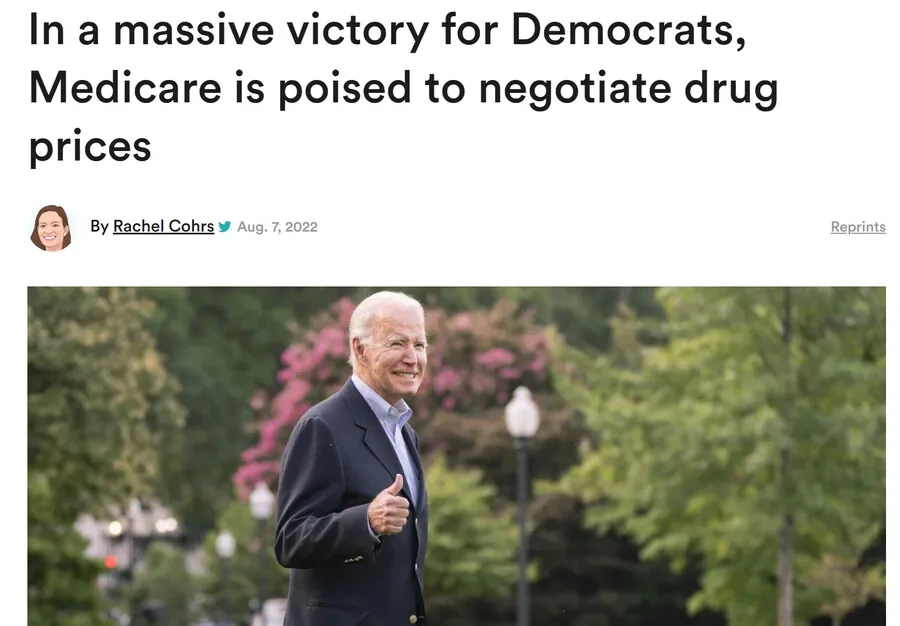The height and width of the screenshot is (626, 900).
Task: Click the word "Democrats" in the headline
Action: click(629, 30)
